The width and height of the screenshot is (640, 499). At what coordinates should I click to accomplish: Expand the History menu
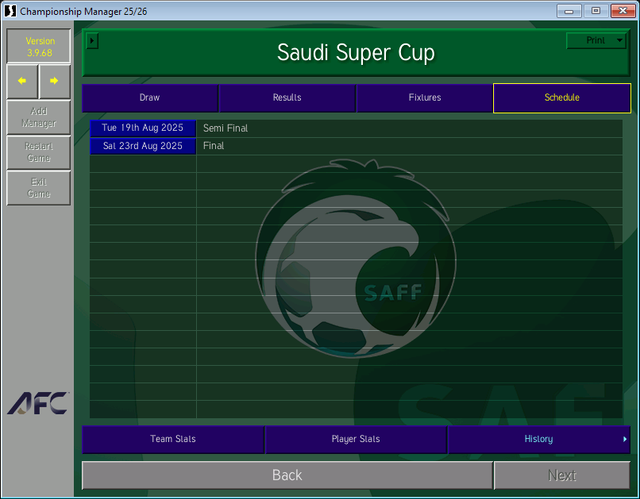pos(539,439)
